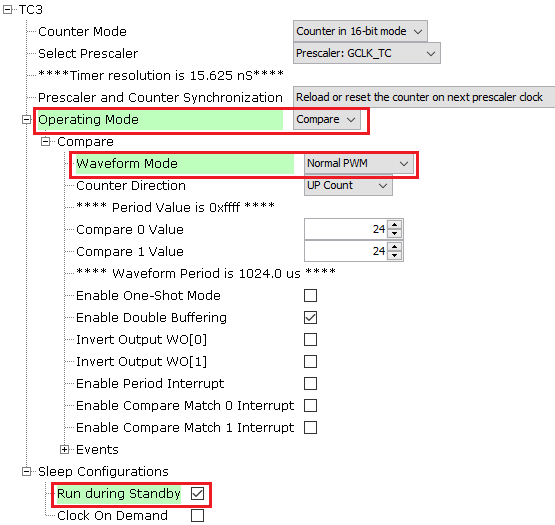The width and height of the screenshot is (555, 525).
Task: Collapse the TC3 tree node
Action: tap(7, 10)
